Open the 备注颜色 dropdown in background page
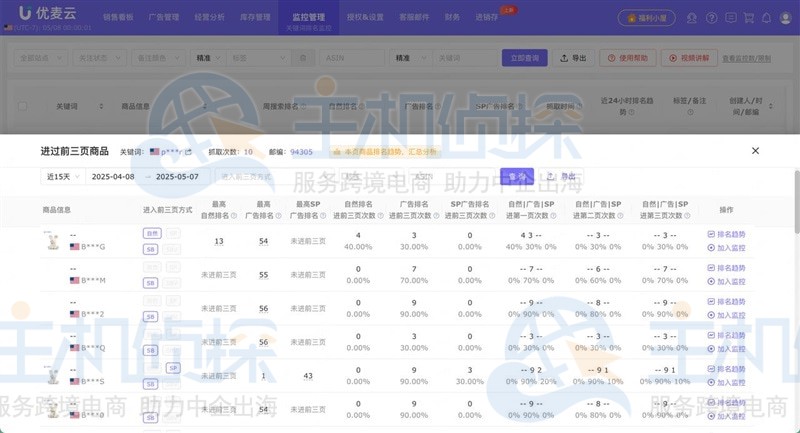 coord(158,58)
